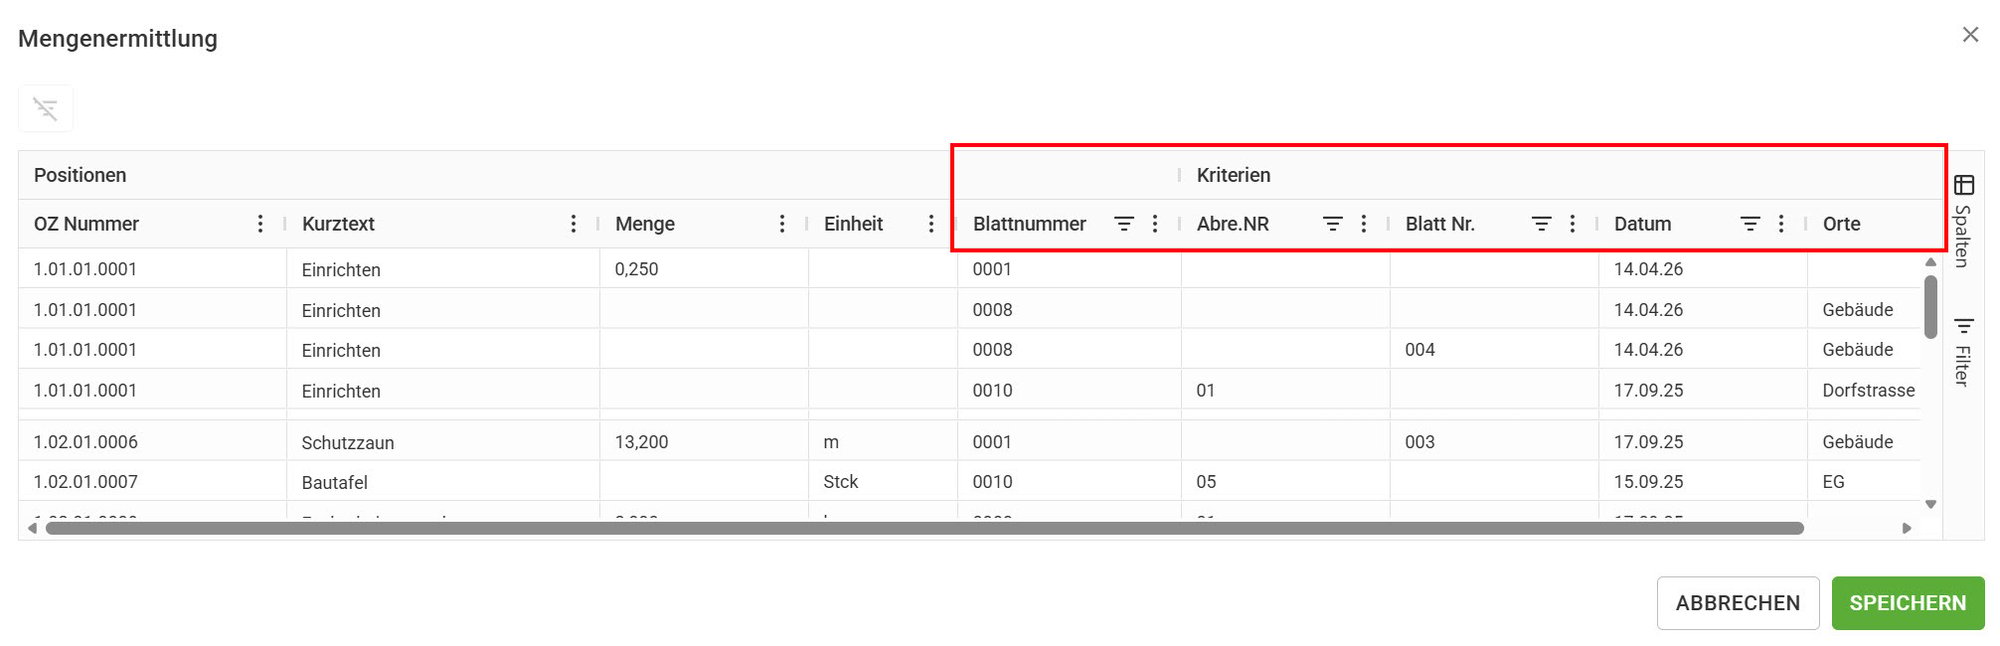Click the scroll-down arrow of vertical scrollbar
The image size is (2000, 646).
click(x=1931, y=504)
